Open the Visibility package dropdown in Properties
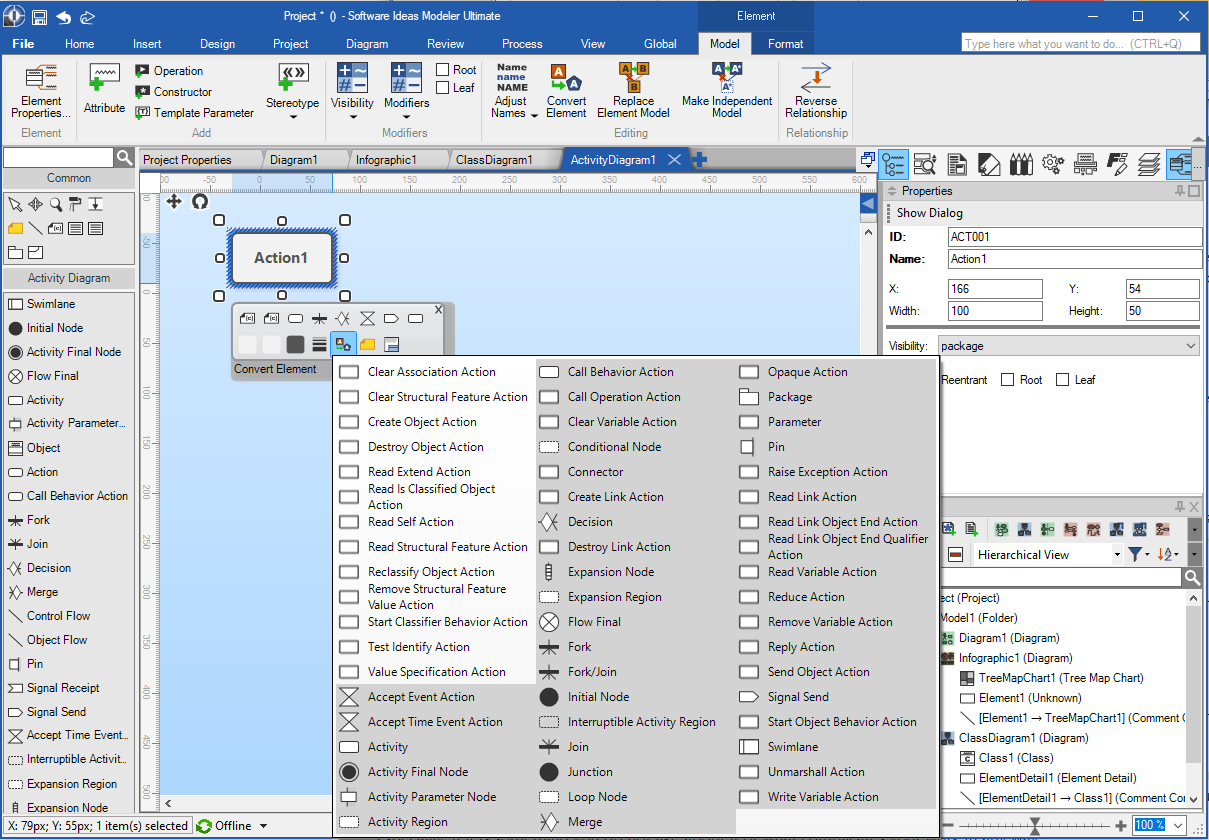1209x840 pixels. coord(1068,346)
